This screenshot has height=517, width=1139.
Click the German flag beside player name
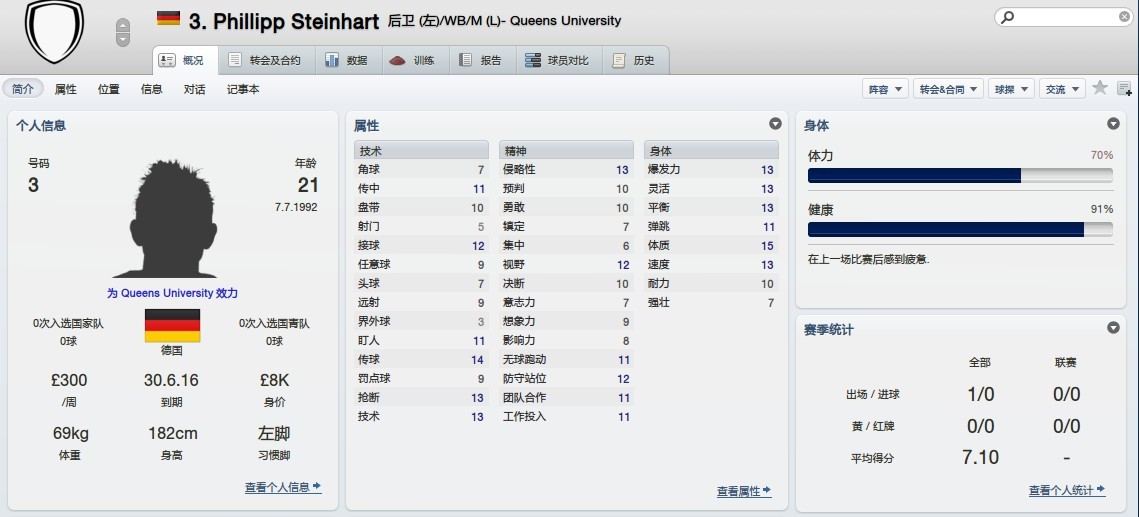(x=168, y=19)
